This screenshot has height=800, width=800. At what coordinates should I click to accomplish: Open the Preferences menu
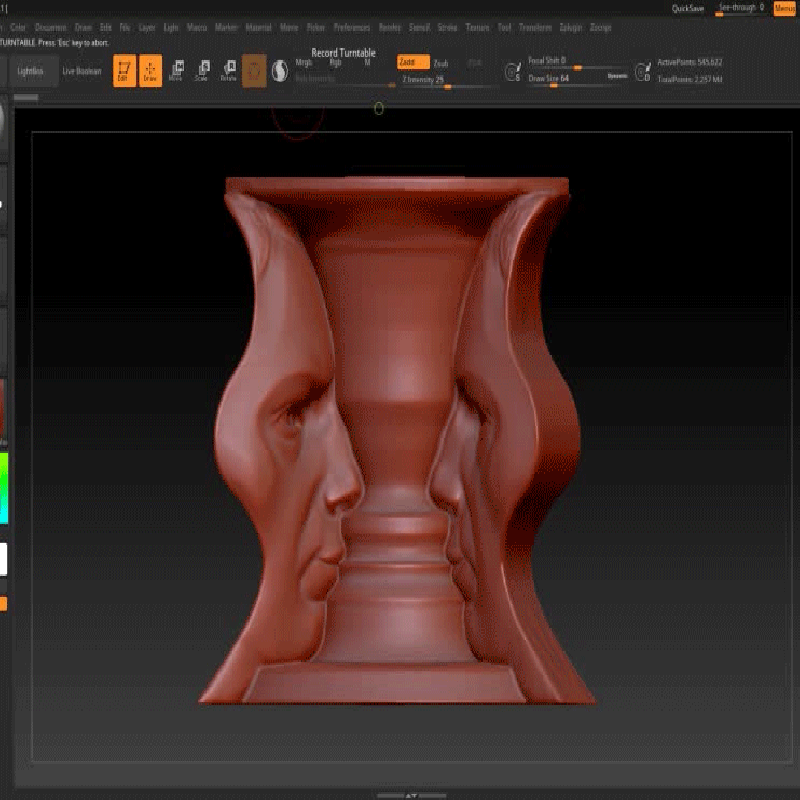352,27
